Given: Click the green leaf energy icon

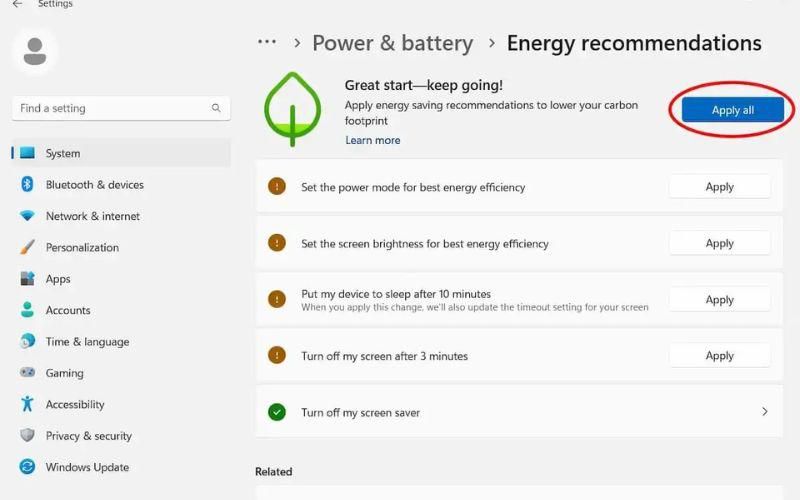Looking at the screenshot, I should (292, 109).
